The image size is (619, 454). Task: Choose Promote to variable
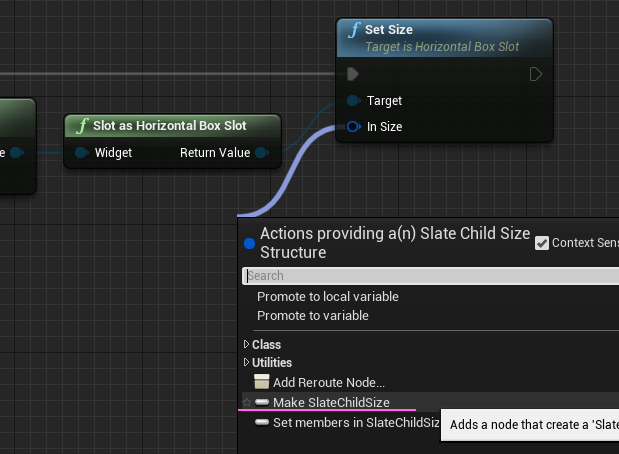(313, 316)
